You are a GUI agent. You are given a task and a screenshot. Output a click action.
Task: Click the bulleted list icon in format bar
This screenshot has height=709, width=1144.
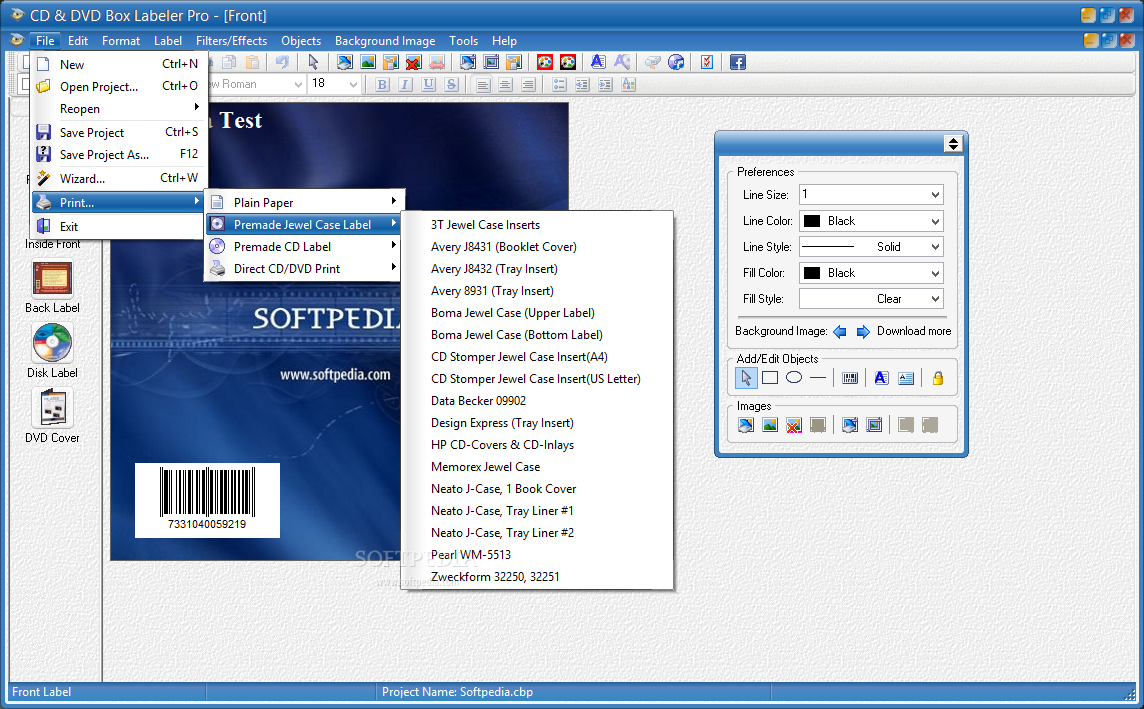point(559,85)
